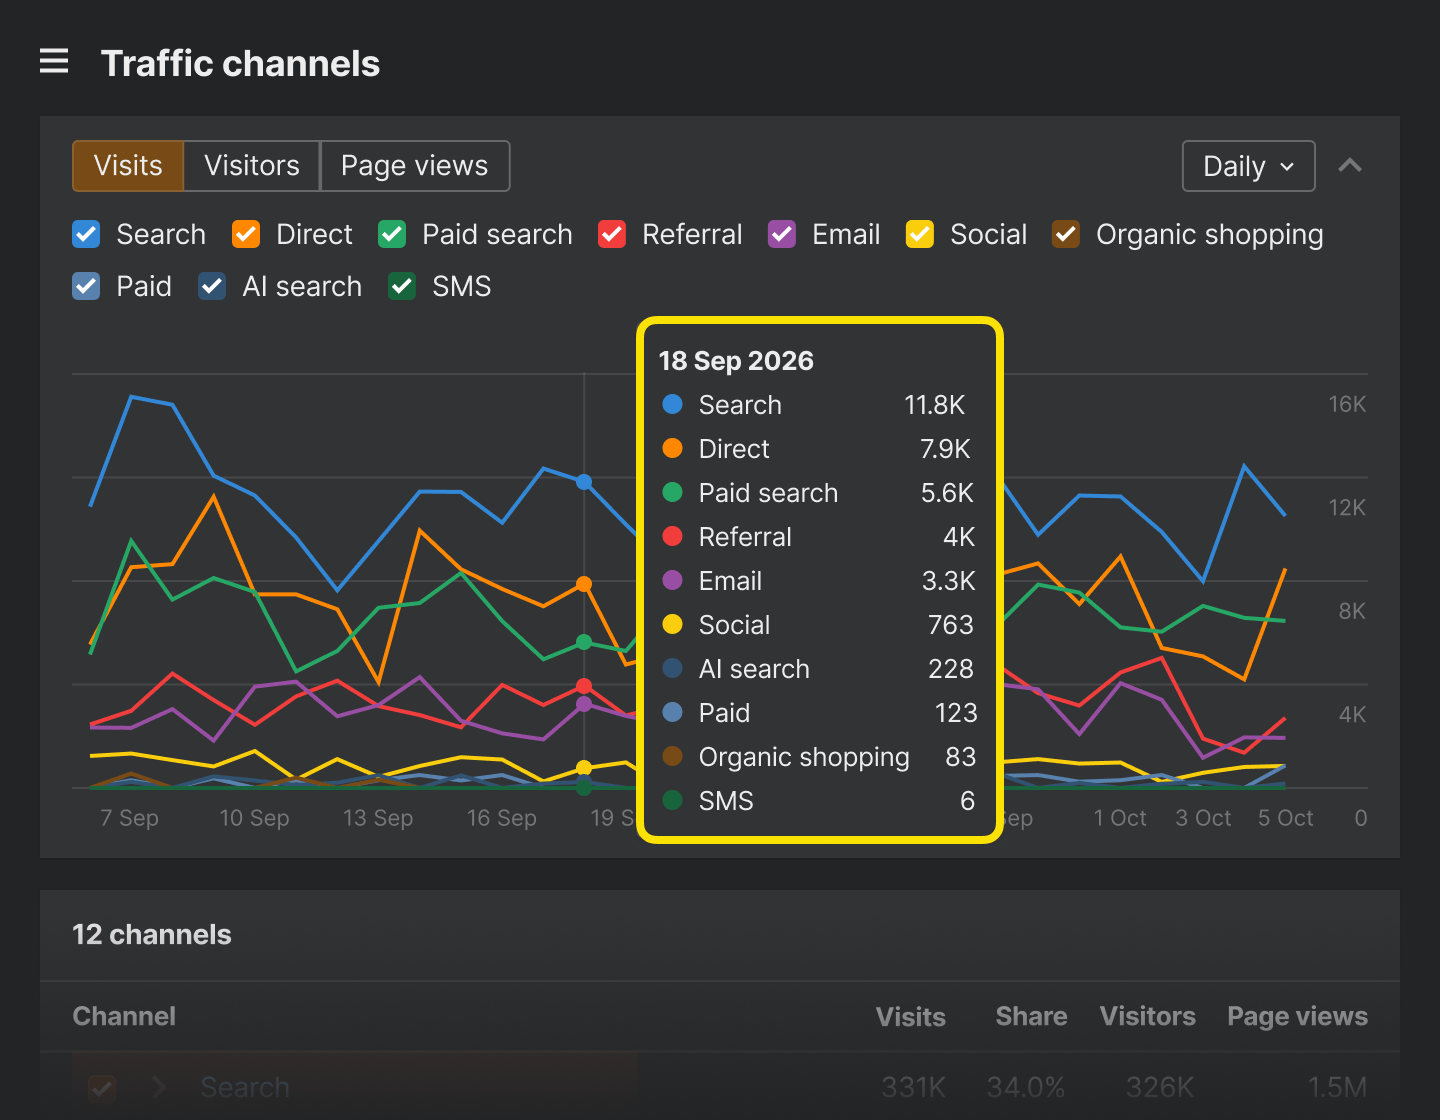Viewport: 1440px width, 1120px height.
Task: Disable the Email channel checkbox
Action: coord(782,234)
